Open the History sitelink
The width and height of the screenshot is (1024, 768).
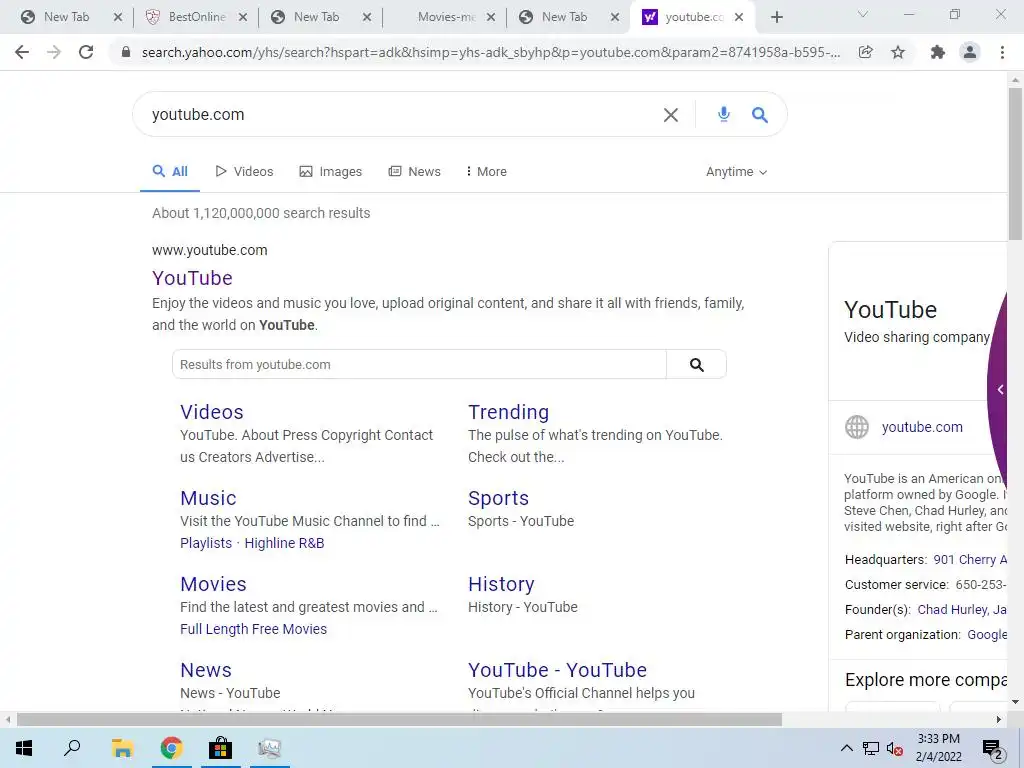coord(502,584)
